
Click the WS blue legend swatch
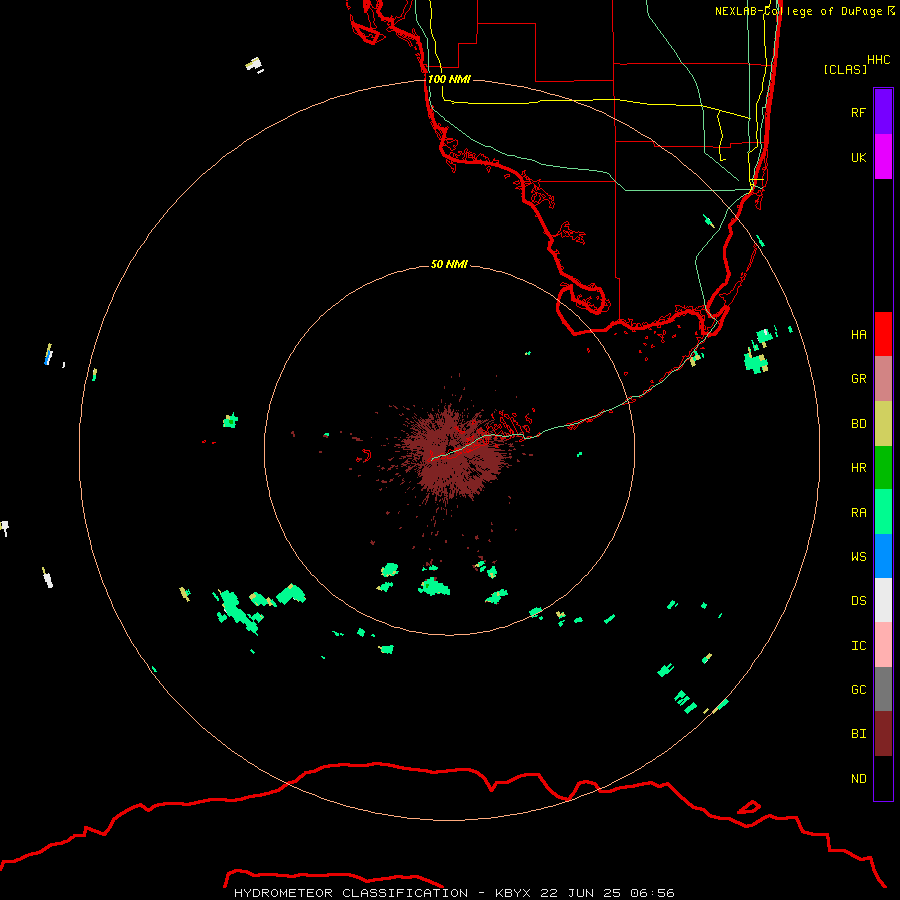coord(883,556)
